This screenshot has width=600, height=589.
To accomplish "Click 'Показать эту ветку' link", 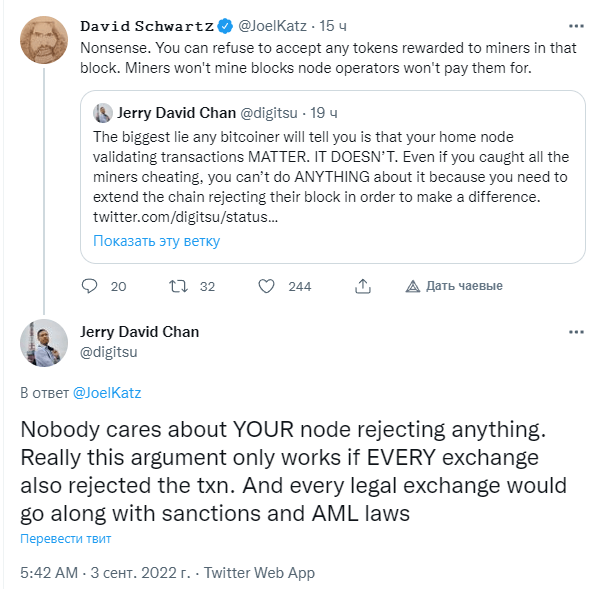I will tap(157, 241).
